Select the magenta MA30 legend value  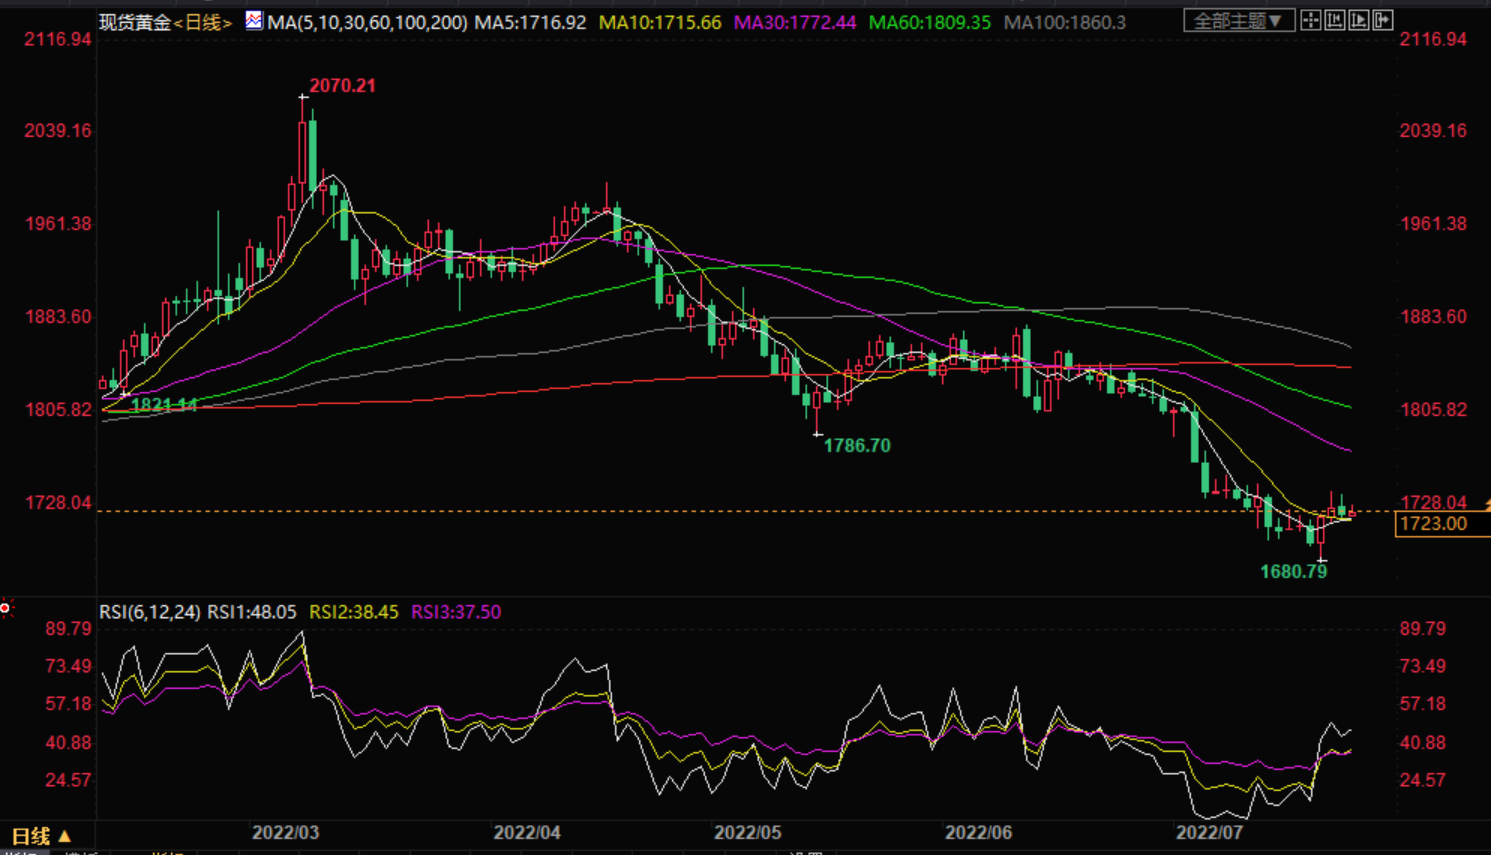[x=795, y=22]
